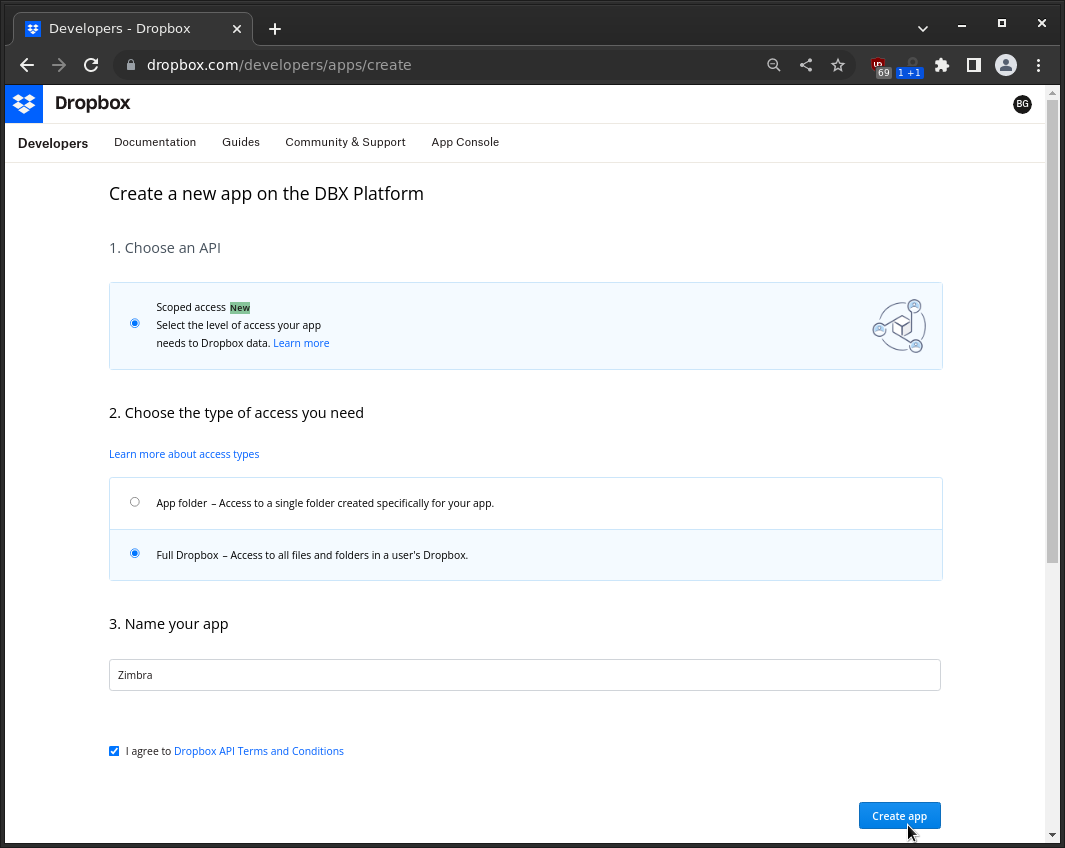1065x848 pixels.
Task: Click the green New badge
Action: 240,308
